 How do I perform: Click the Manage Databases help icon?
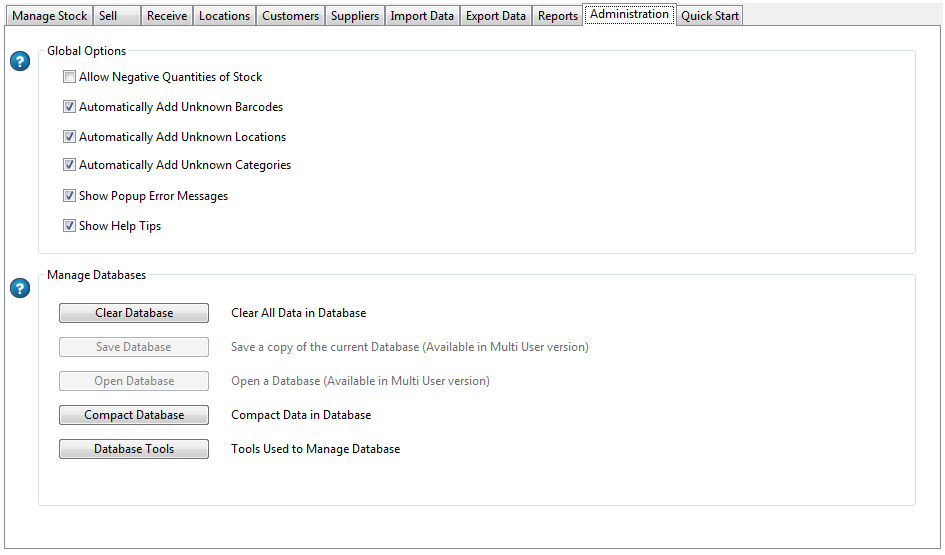tap(20, 289)
